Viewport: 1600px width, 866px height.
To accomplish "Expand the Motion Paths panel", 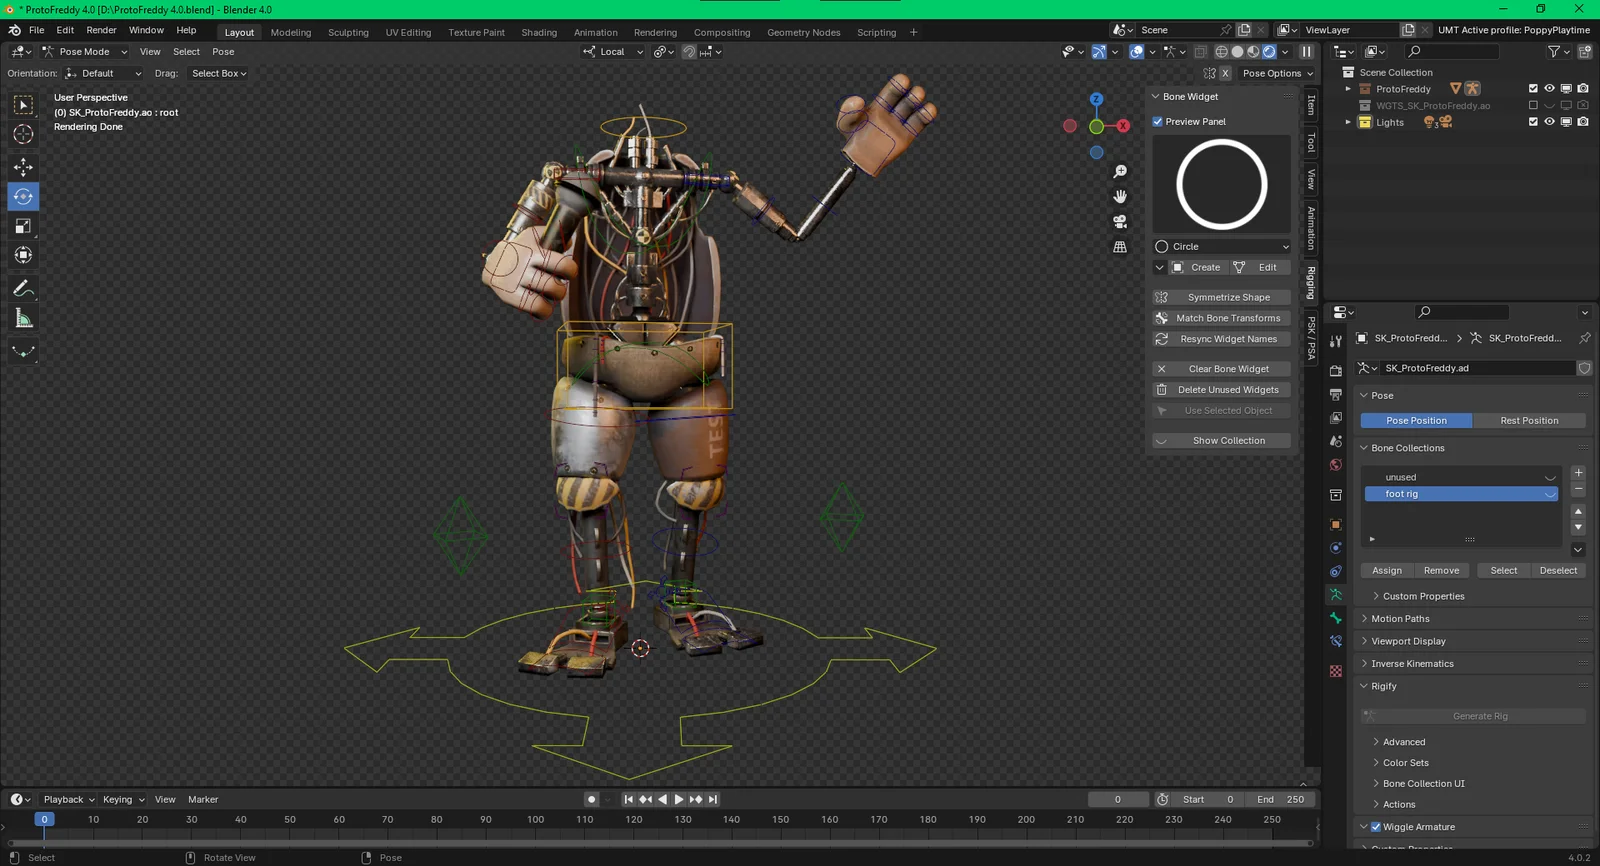I will click(1400, 618).
